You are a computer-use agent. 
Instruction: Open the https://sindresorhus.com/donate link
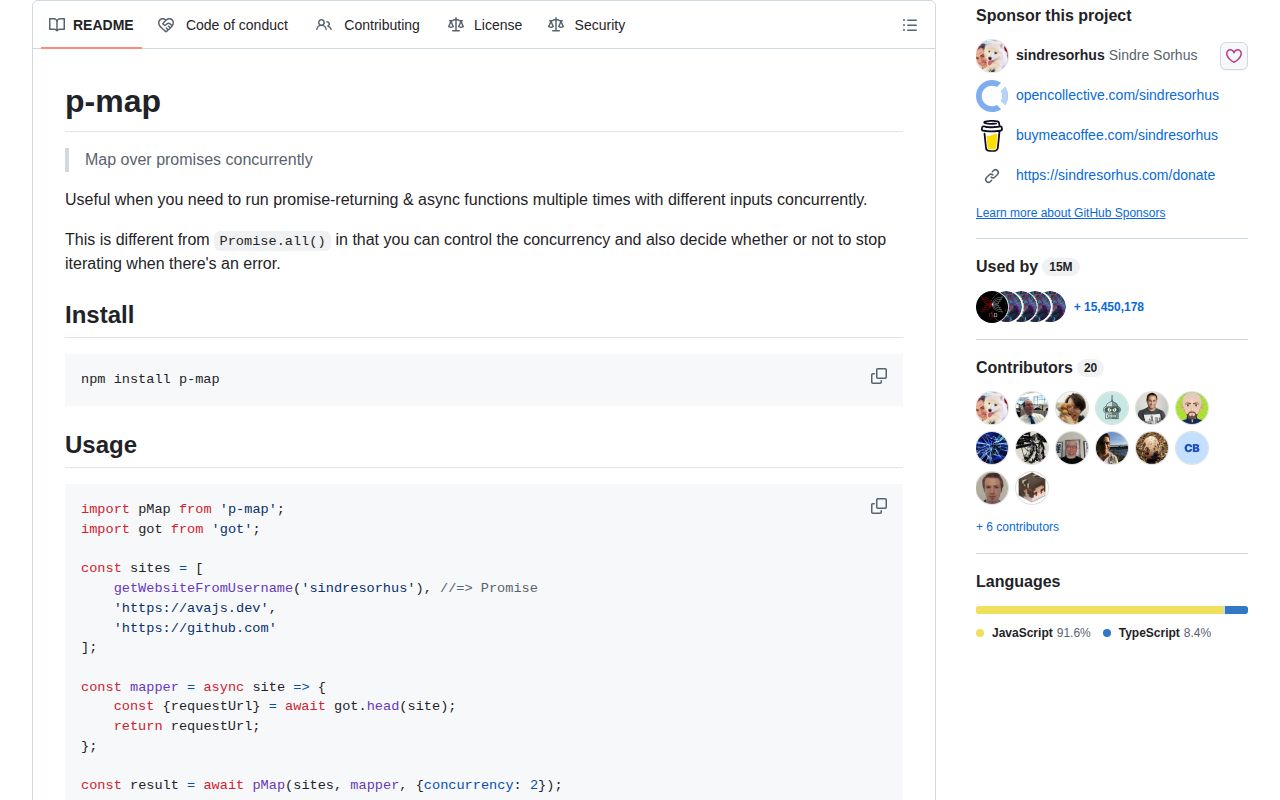1115,175
